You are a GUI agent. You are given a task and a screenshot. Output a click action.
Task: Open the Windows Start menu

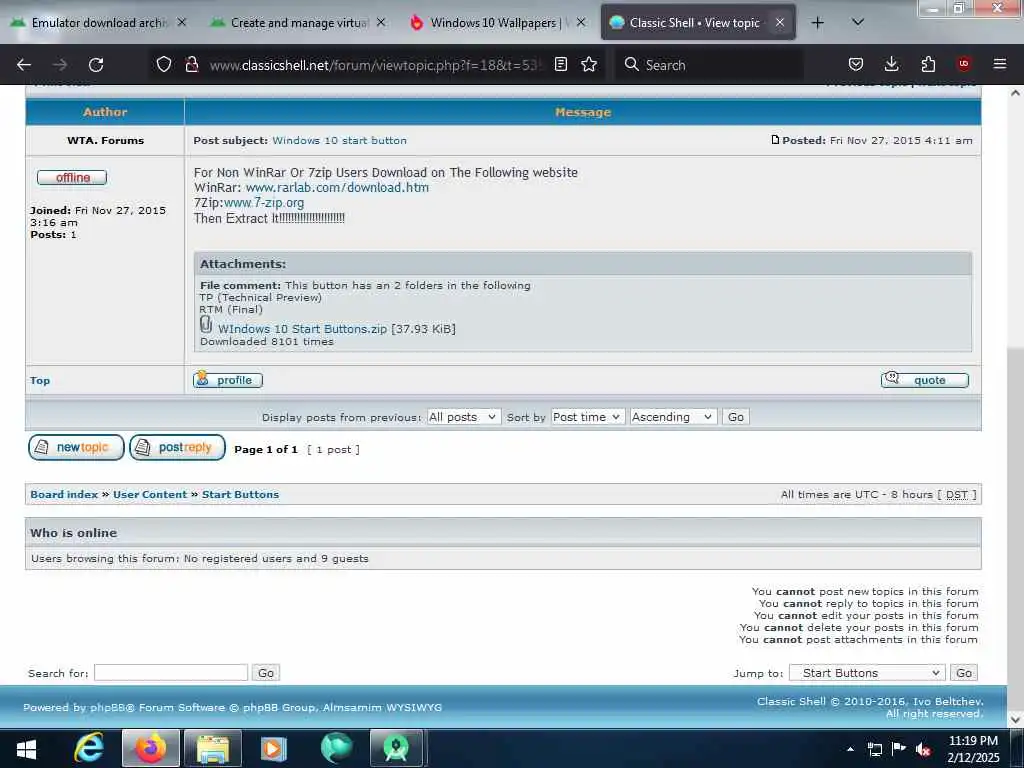25,748
